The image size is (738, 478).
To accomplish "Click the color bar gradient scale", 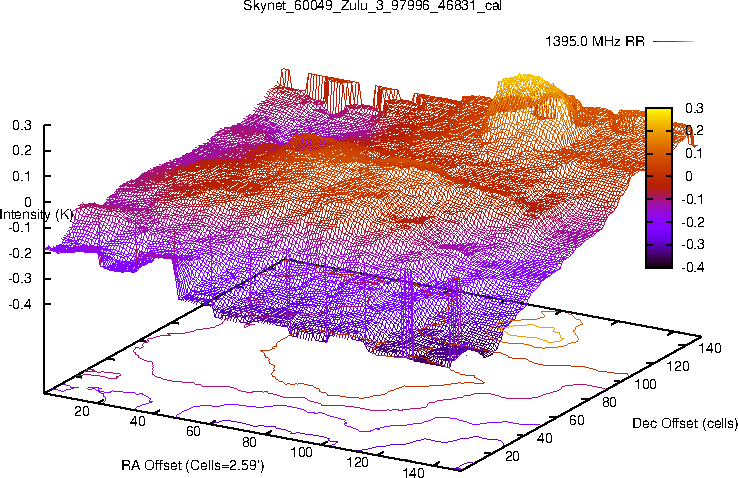I will (659, 188).
